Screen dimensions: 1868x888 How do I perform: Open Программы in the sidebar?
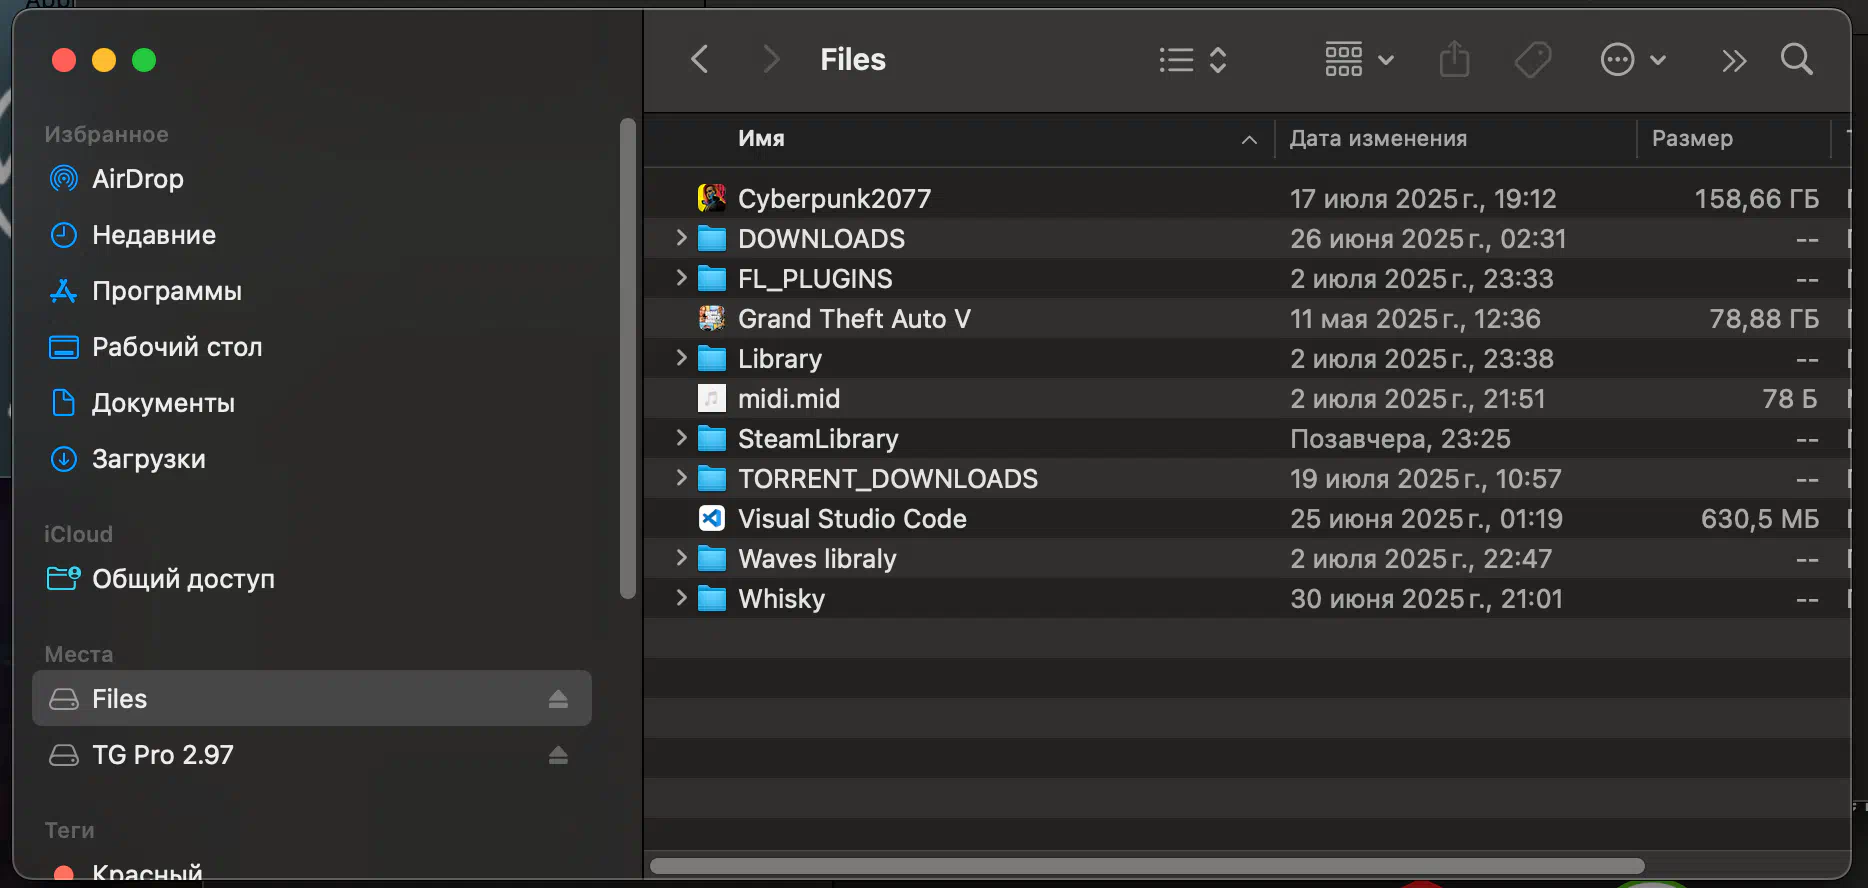coord(312,291)
